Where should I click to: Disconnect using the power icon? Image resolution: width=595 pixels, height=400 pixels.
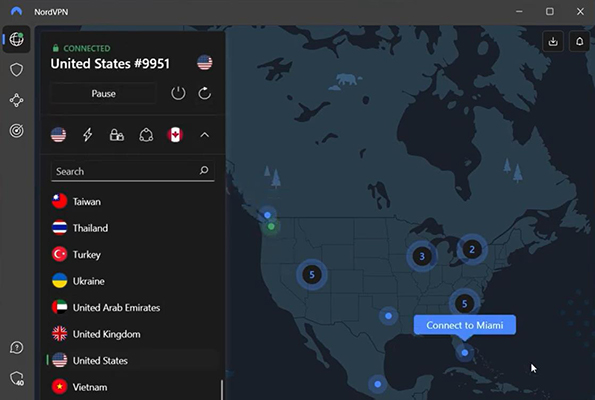click(178, 93)
